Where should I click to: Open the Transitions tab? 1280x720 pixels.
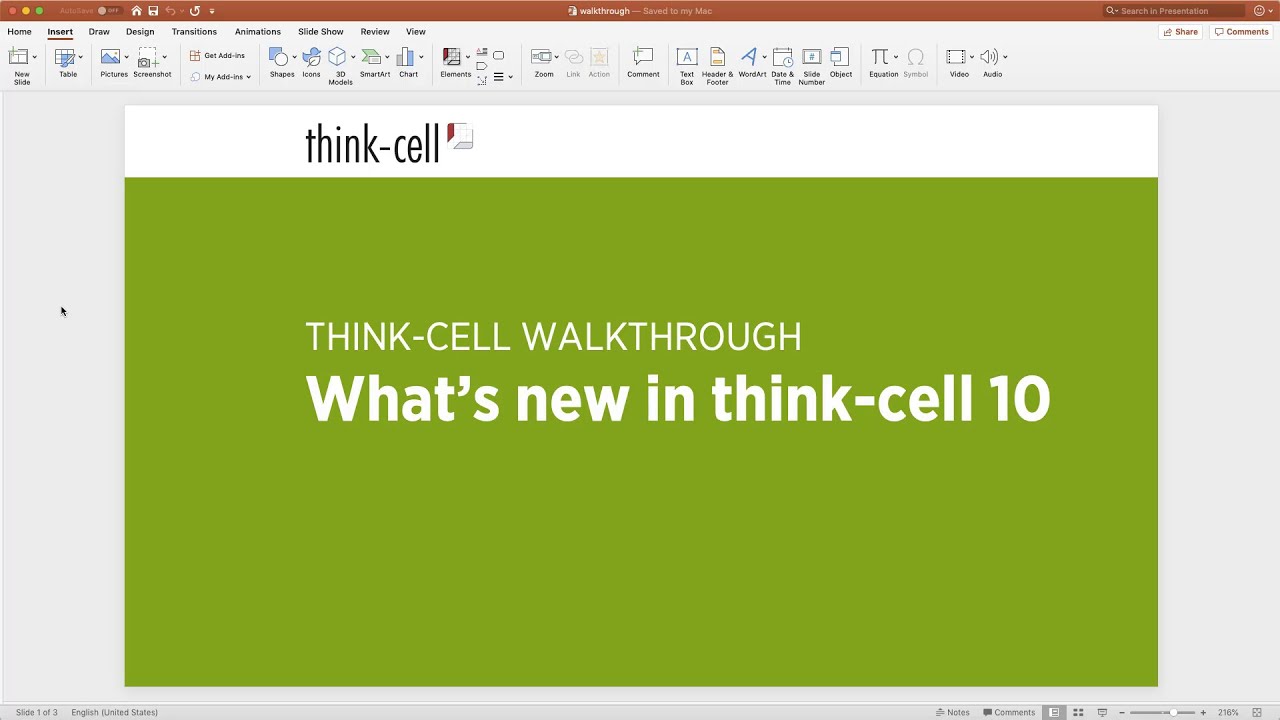(194, 32)
